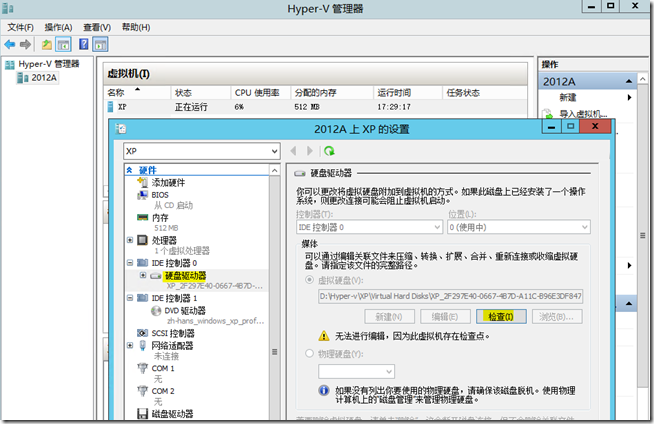Open 文件(F) menu
Viewport: 654px width, 424px height.
point(20,28)
